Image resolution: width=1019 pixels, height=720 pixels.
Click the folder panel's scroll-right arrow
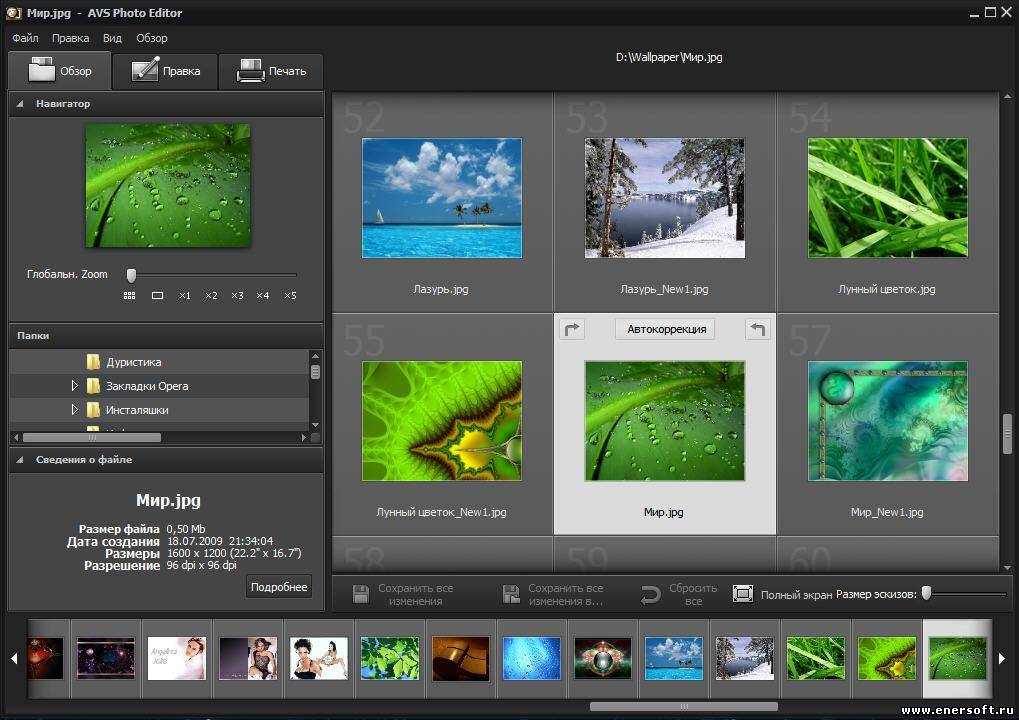303,437
